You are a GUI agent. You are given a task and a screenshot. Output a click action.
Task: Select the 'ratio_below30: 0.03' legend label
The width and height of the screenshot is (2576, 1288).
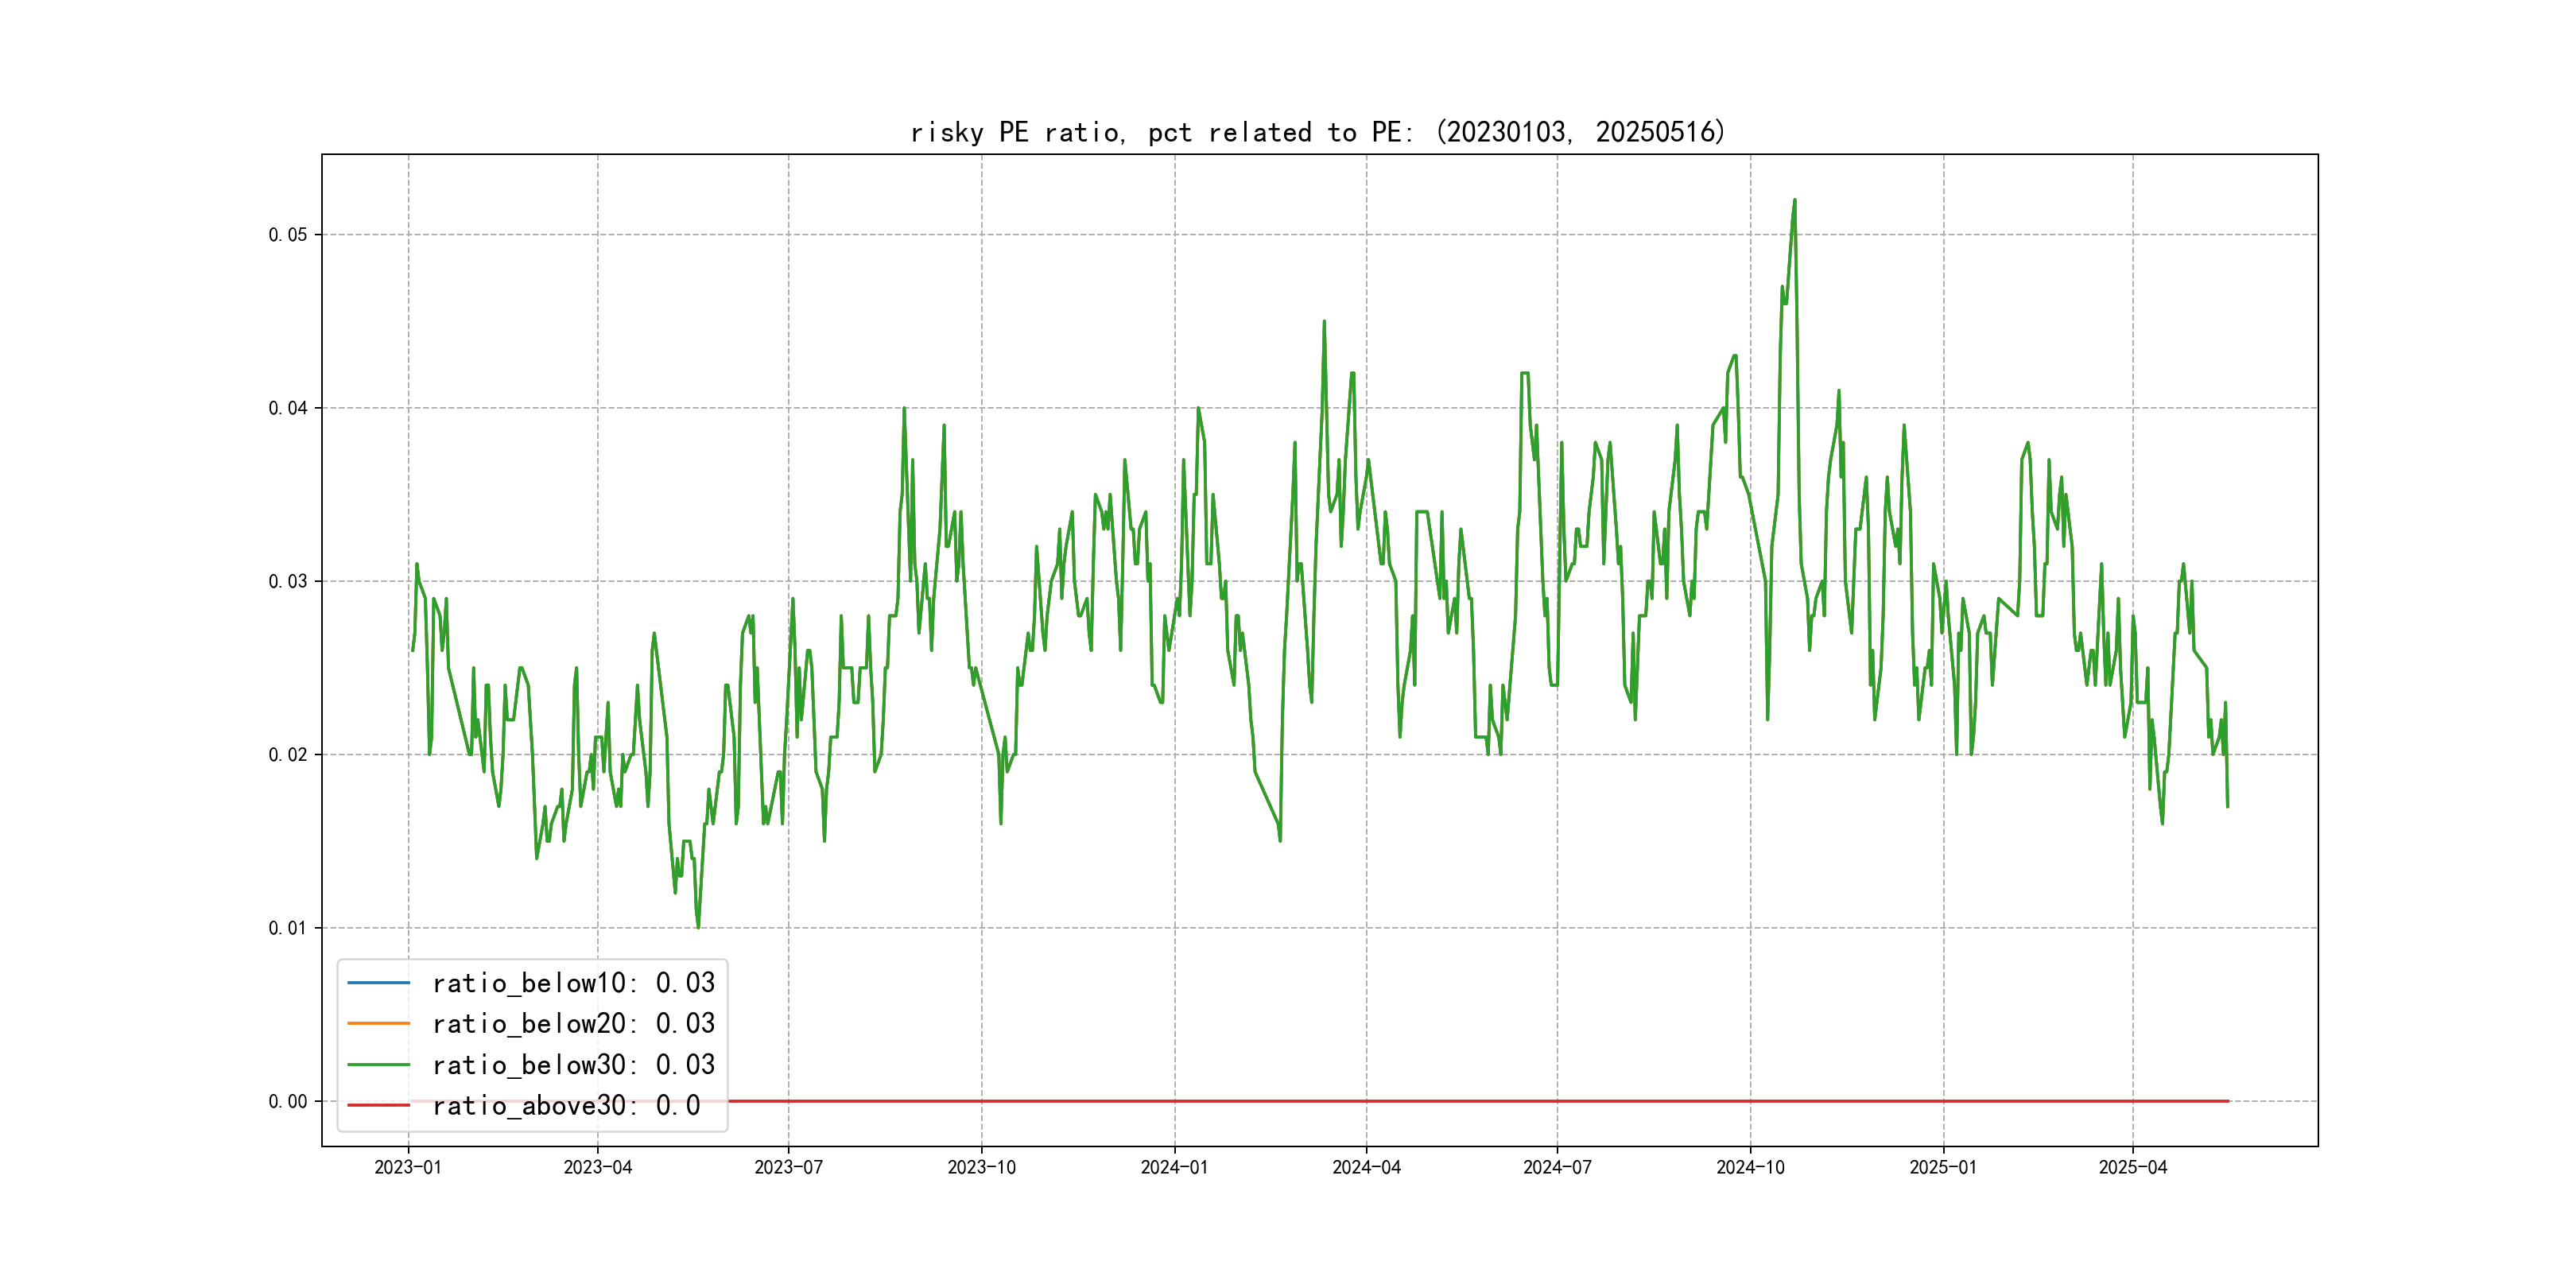point(573,1065)
